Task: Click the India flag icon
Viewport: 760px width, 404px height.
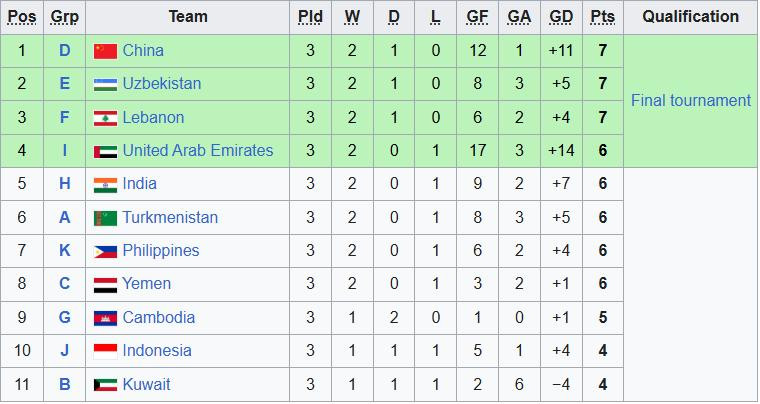Action: [105, 184]
